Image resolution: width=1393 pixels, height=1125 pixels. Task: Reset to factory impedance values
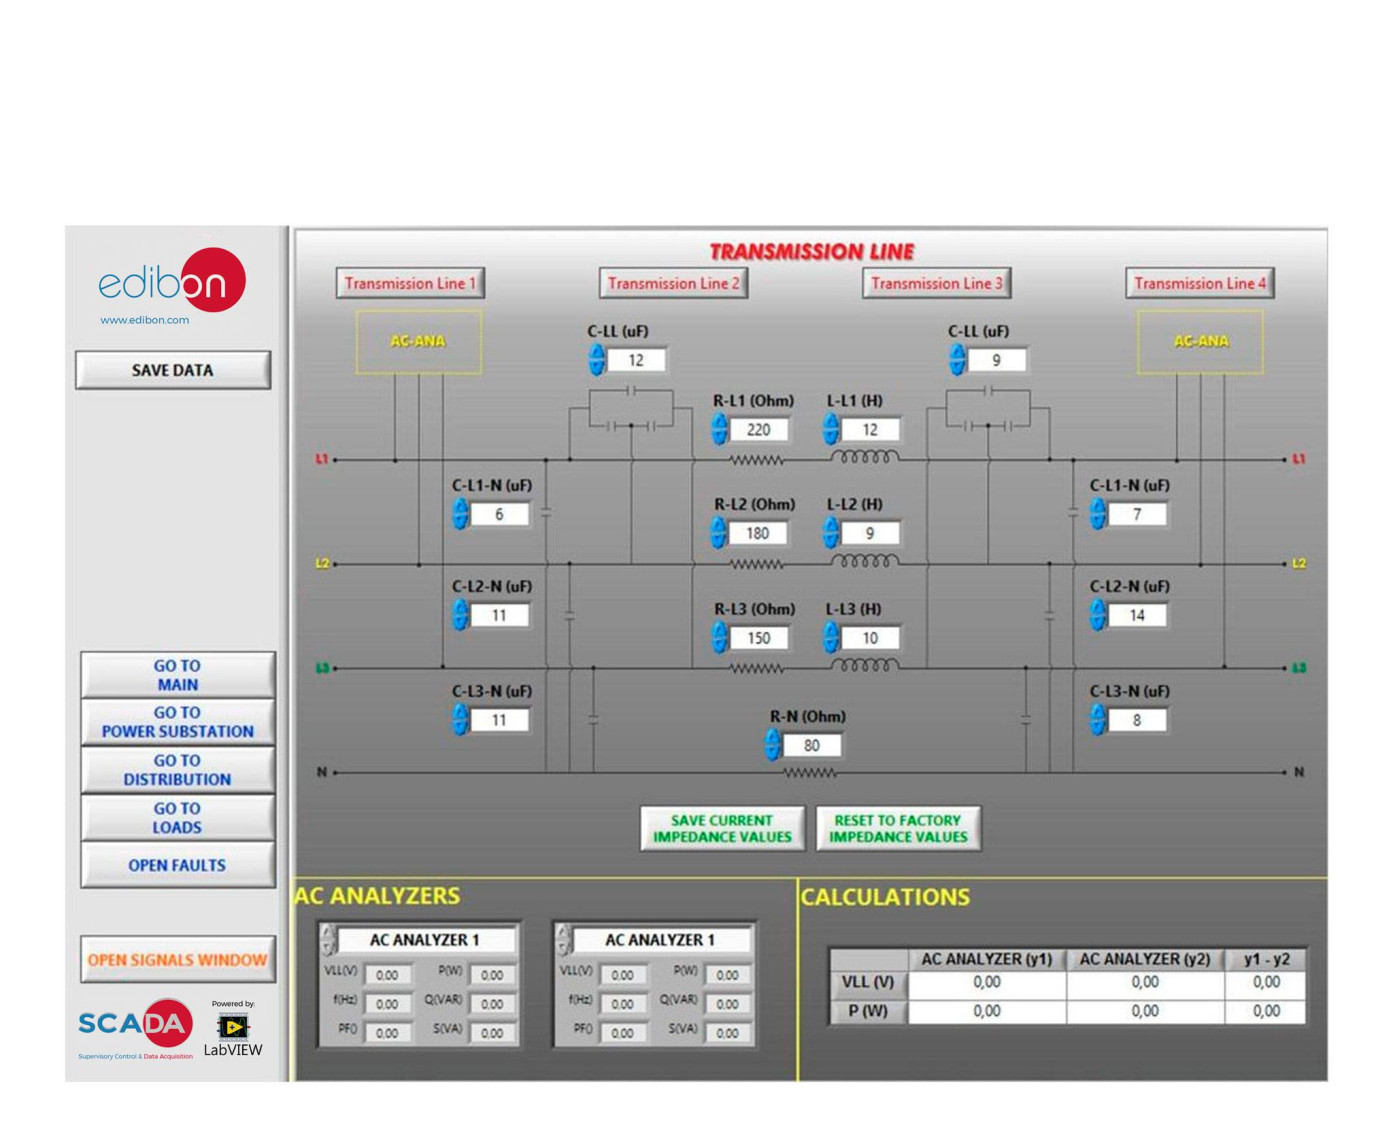[898, 828]
